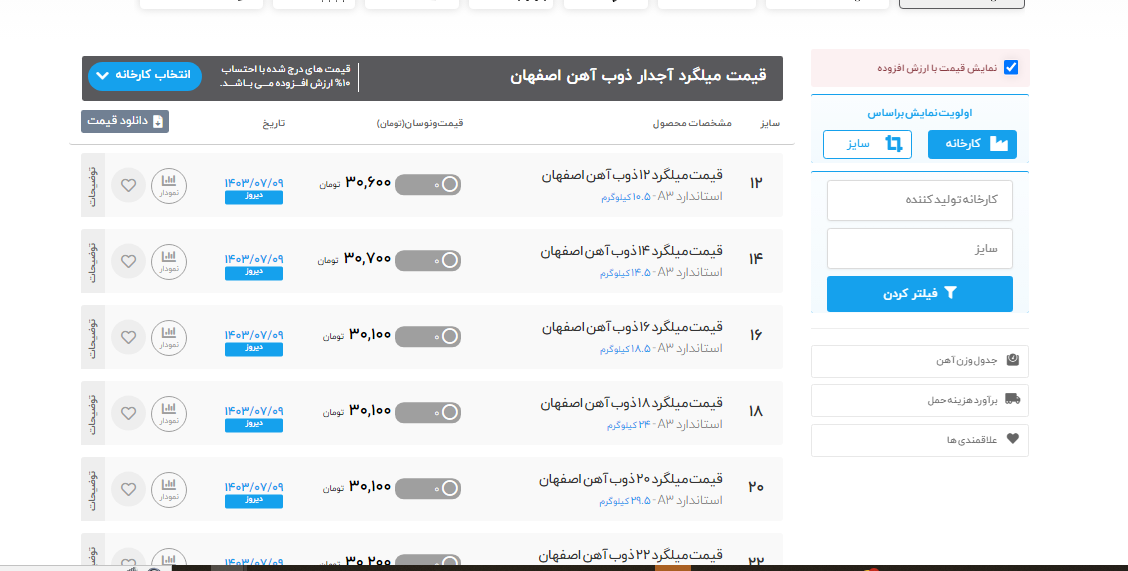The width and height of the screenshot is (1128, 571).
Task: Click the سایز filter input field
Action: coord(919,248)
